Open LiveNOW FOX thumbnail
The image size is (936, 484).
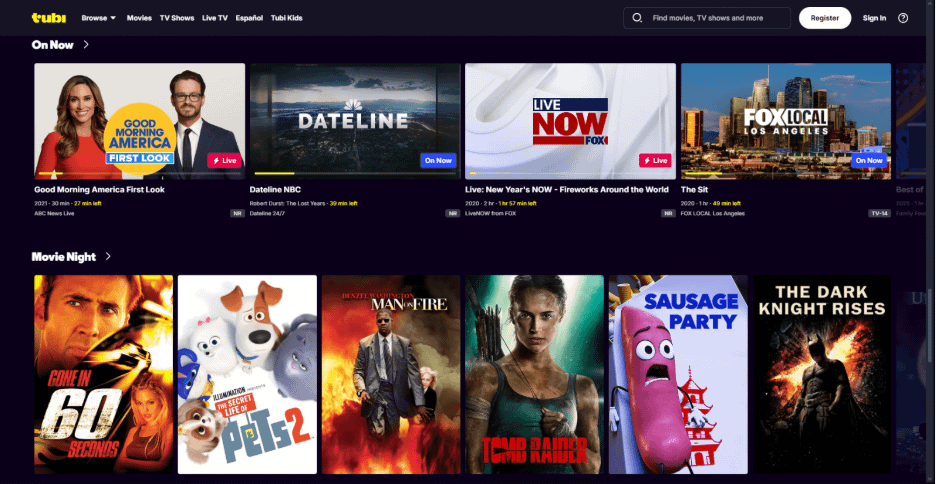pyautogui.click(x=570, y=121)
